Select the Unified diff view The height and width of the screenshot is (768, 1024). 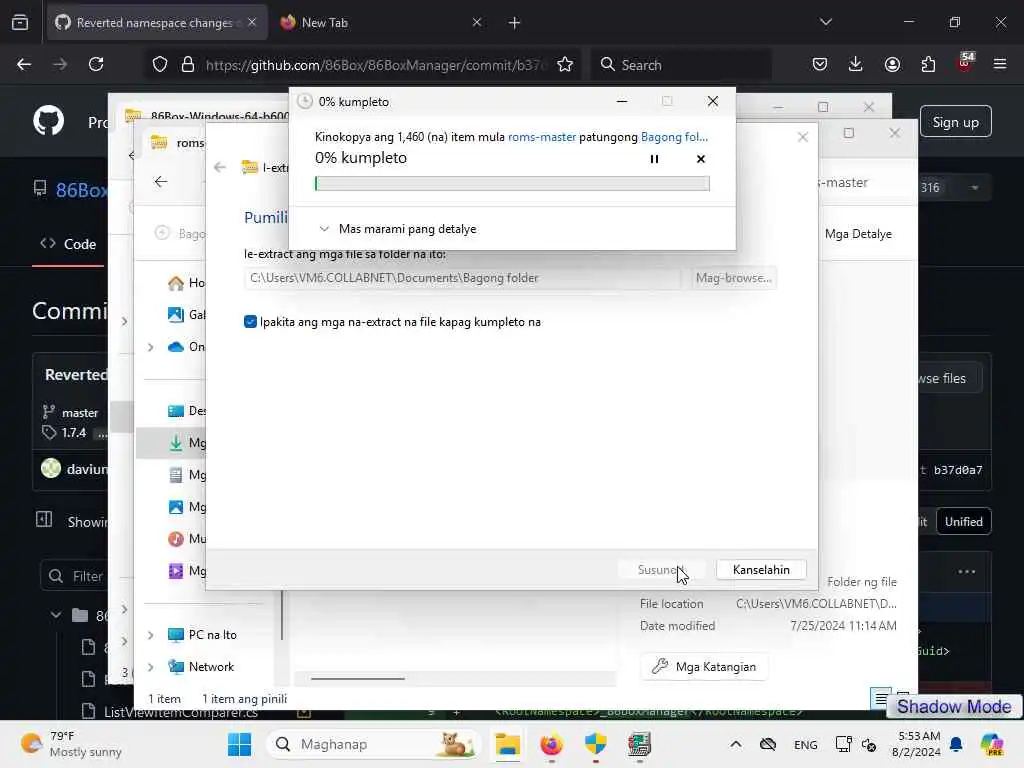pos(963,522)
